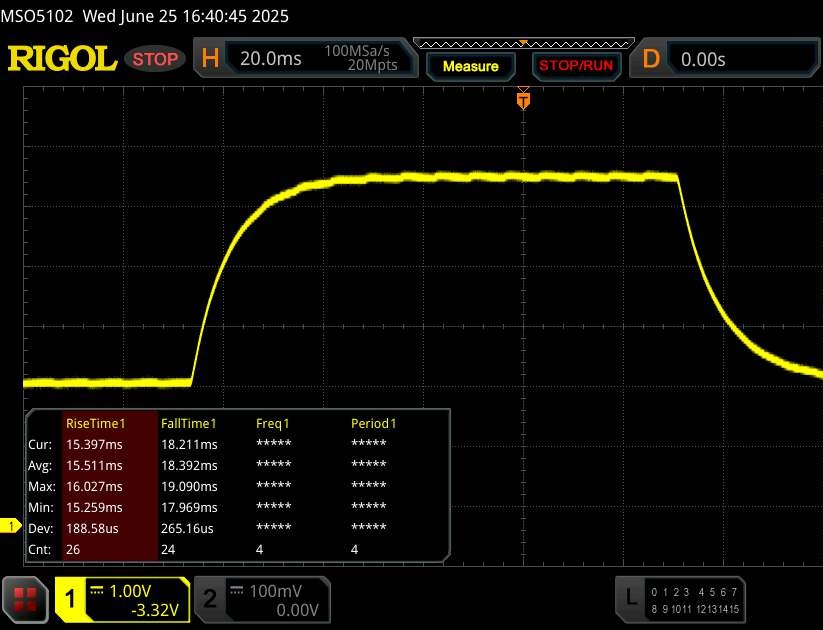Click channel 2 offset 0.00V value
823x630 pixels.
[x=297, y=610]
